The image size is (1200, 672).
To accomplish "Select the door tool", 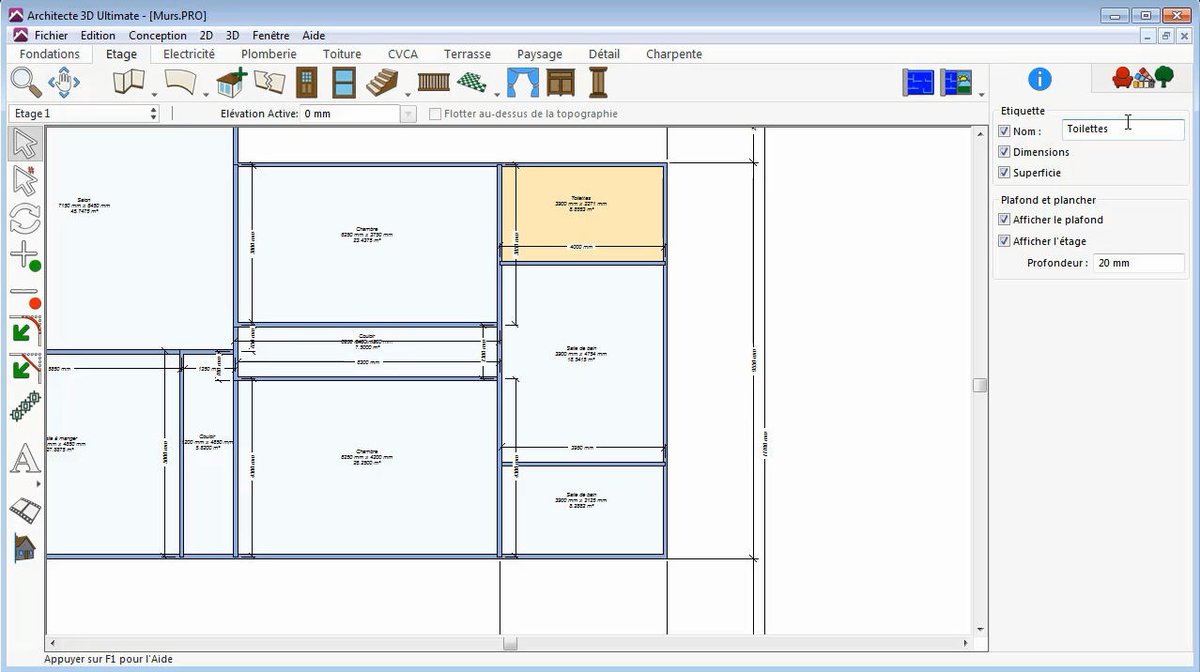I will coord(307,82).
